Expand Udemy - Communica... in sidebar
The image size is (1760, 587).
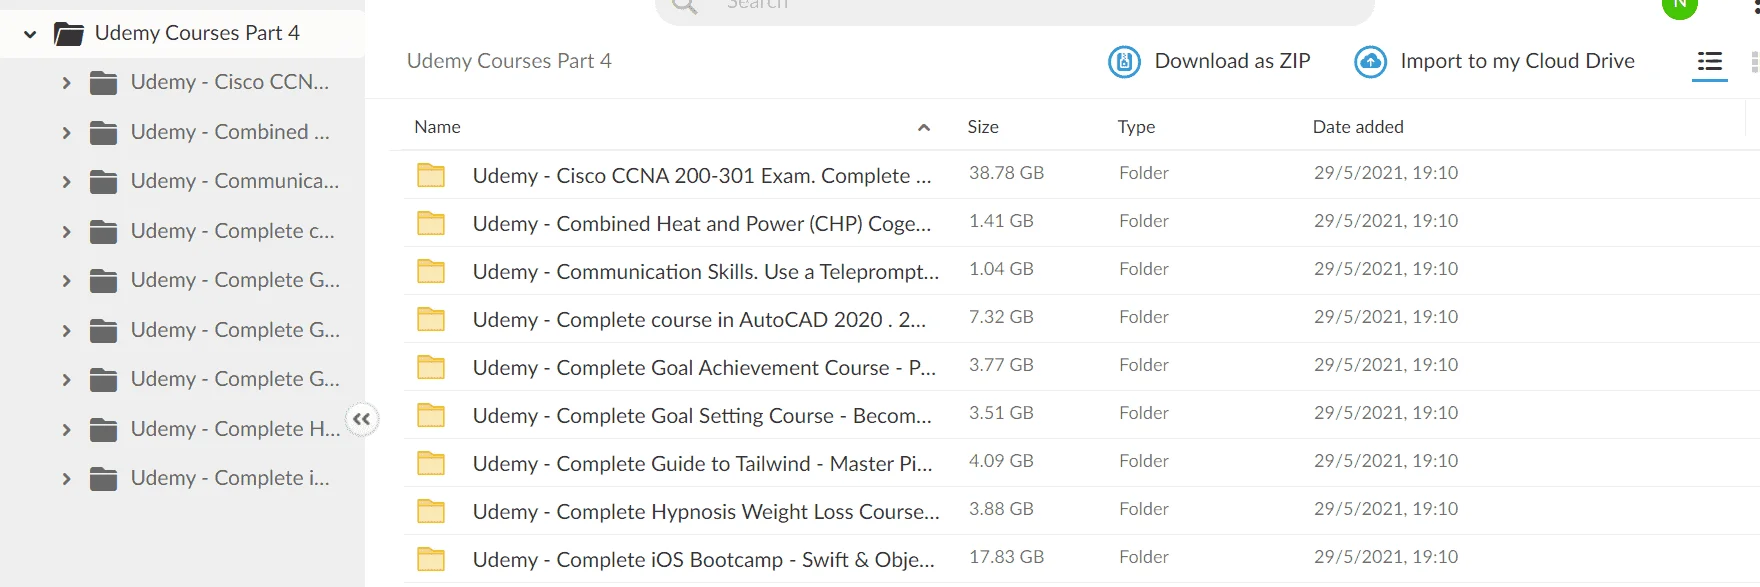[x=66, y=182]
